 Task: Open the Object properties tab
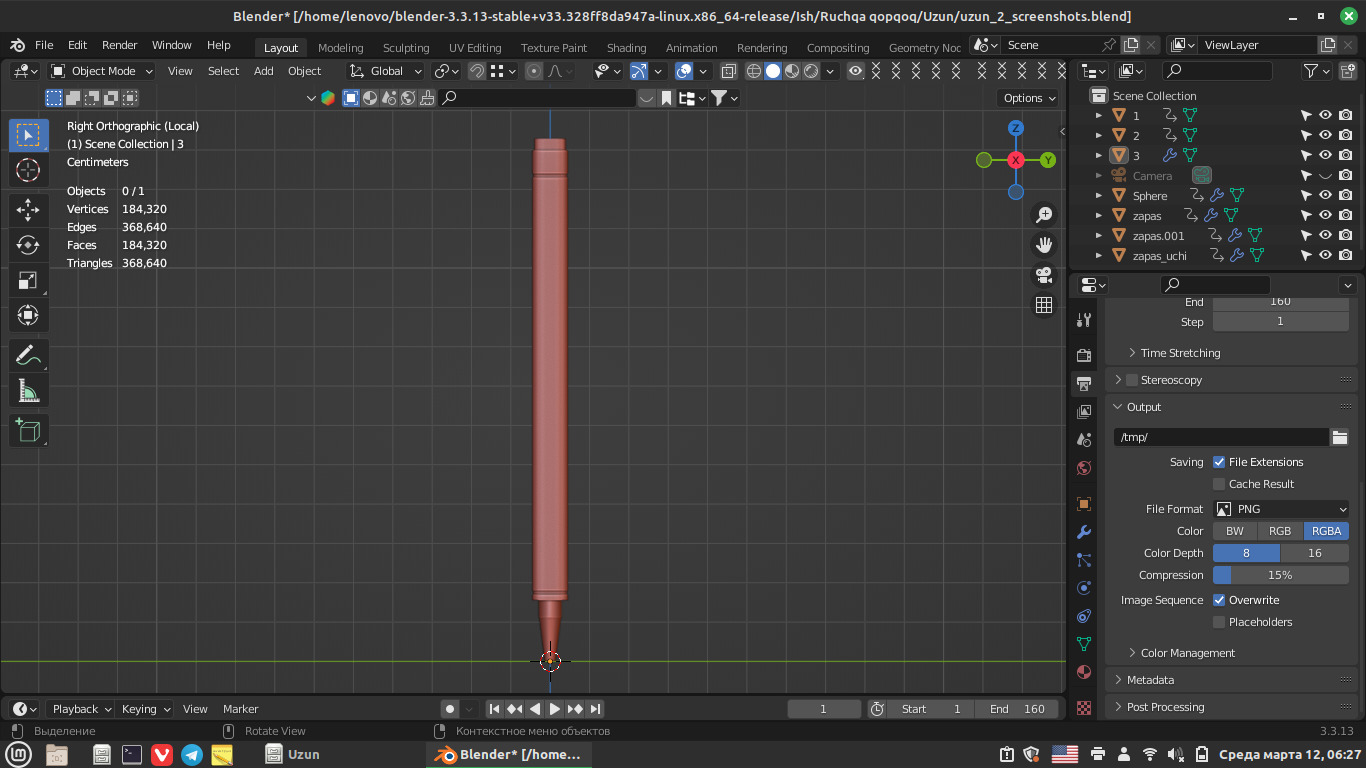point(1084,504)
